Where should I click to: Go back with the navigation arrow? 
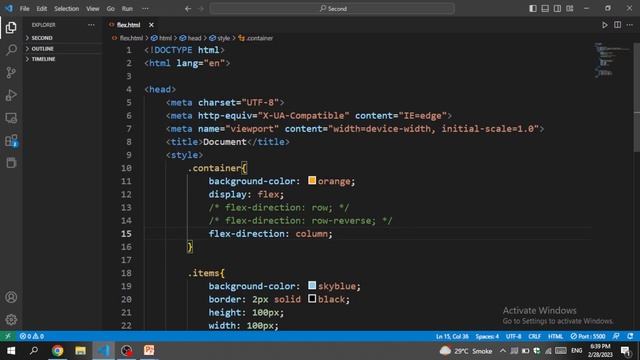[188, 9]
